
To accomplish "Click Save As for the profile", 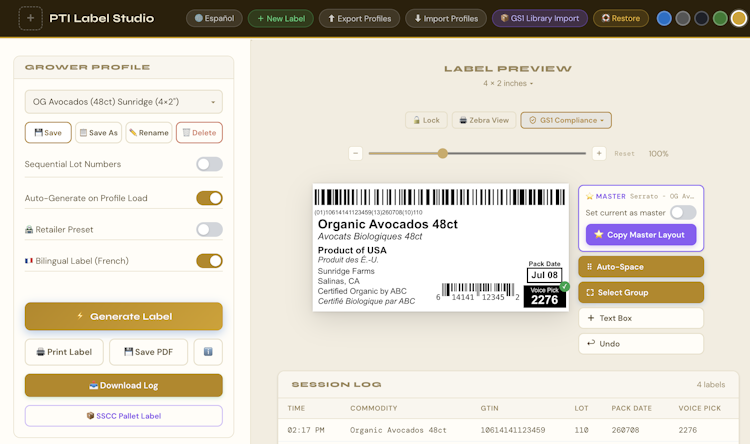I will tap(99, 133).
